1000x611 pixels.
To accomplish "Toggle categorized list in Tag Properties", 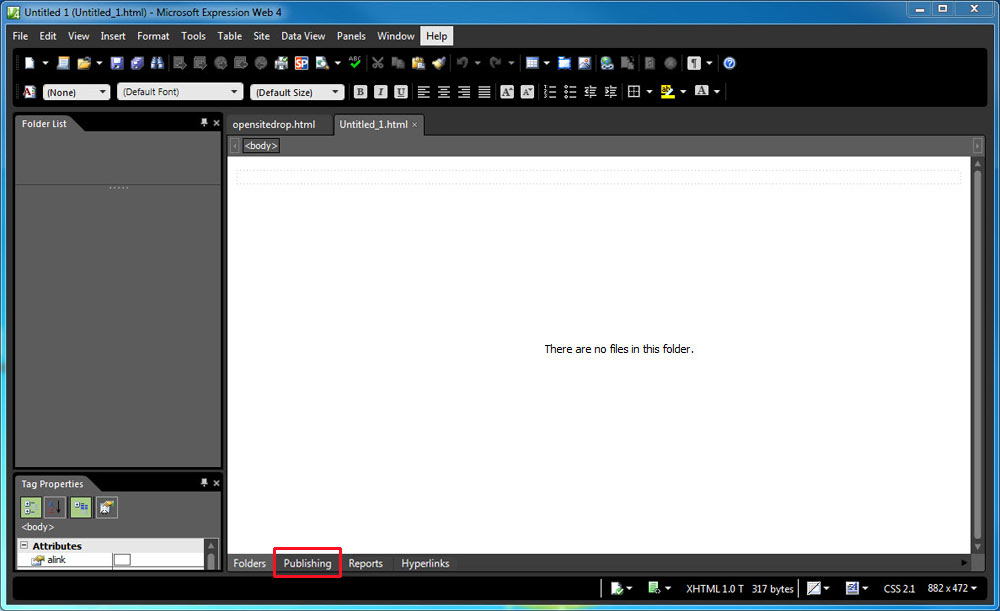I will coord(31,508).
